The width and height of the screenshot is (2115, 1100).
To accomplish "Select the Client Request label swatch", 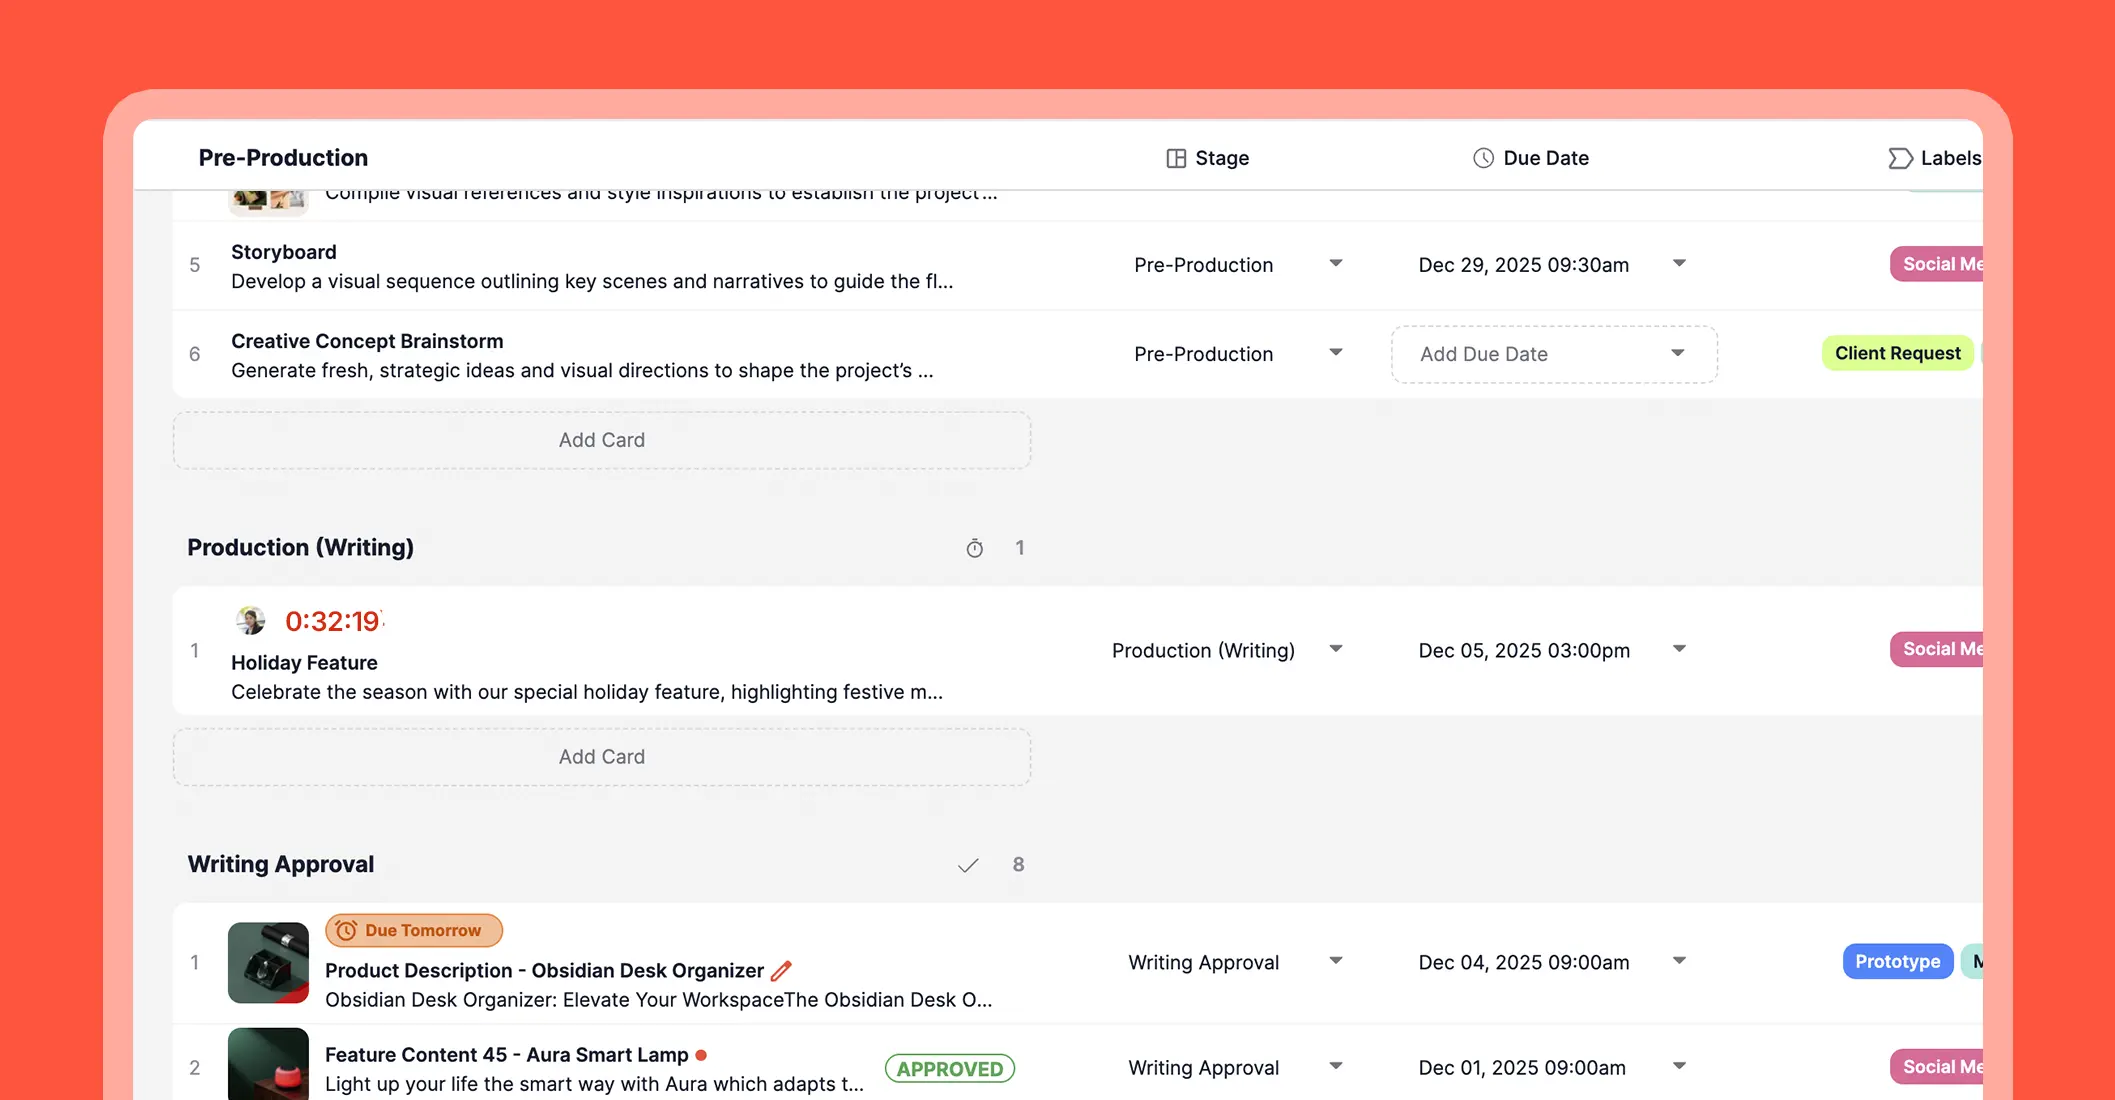I will pyautogui.click(x=1897, y=353).
